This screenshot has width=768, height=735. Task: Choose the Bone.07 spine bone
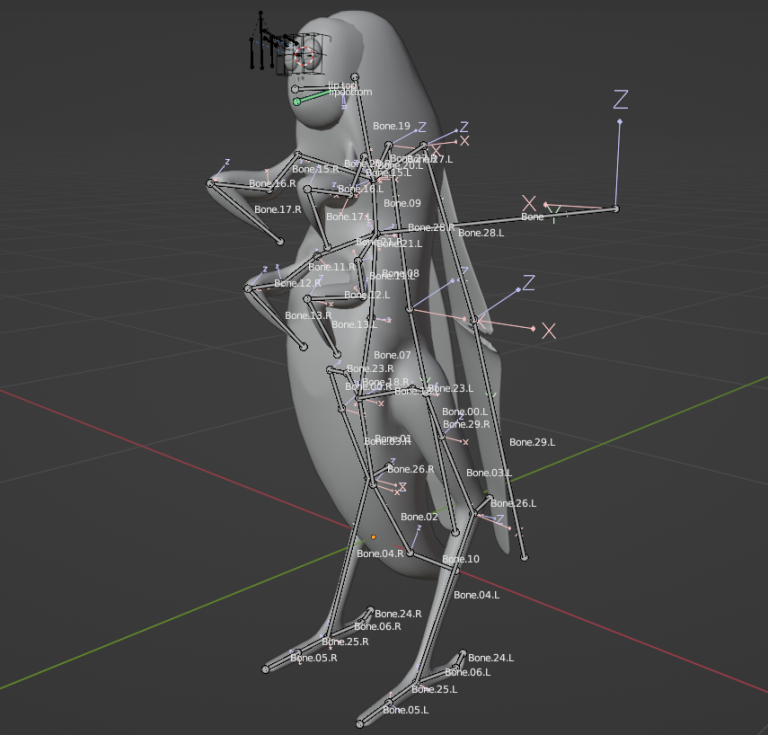point(392,355)
